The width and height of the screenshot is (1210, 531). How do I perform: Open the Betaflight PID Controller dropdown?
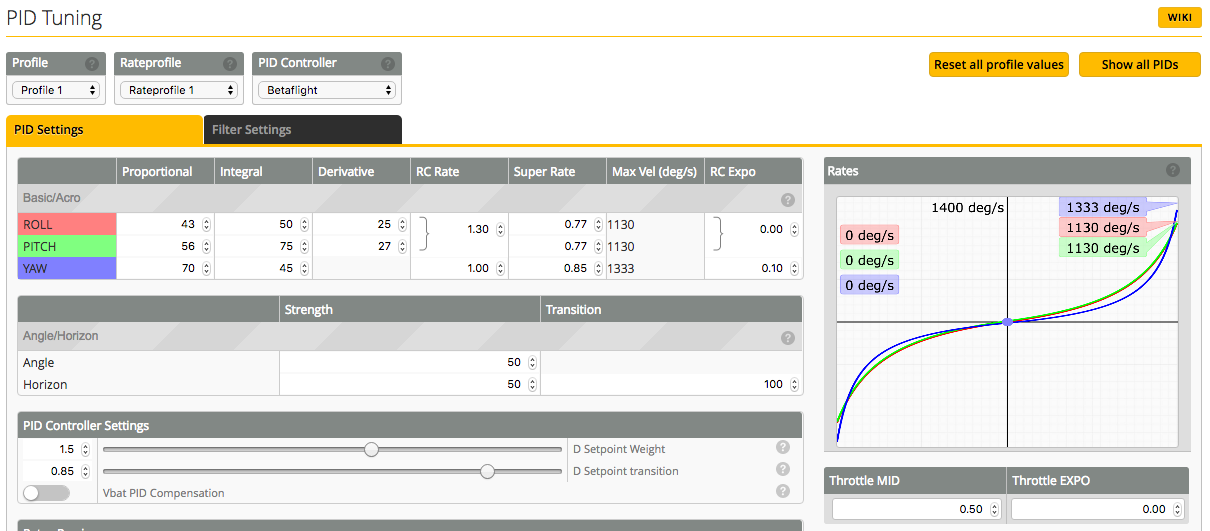click(327, 90)
